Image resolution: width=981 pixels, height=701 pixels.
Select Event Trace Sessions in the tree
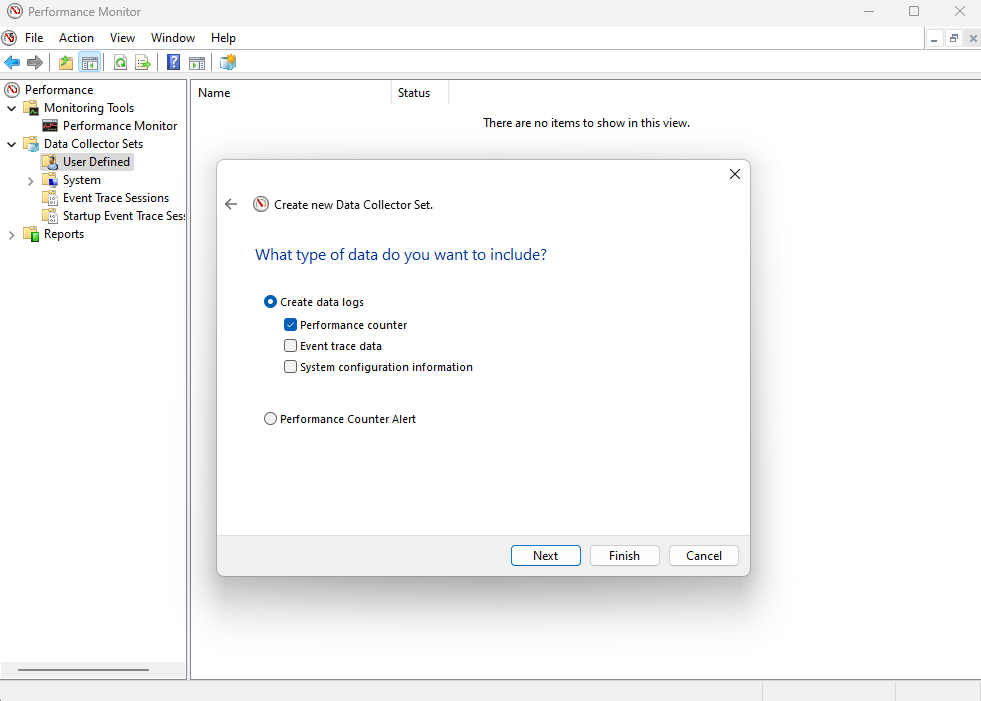pyautogui.click(x=115, y=198)
